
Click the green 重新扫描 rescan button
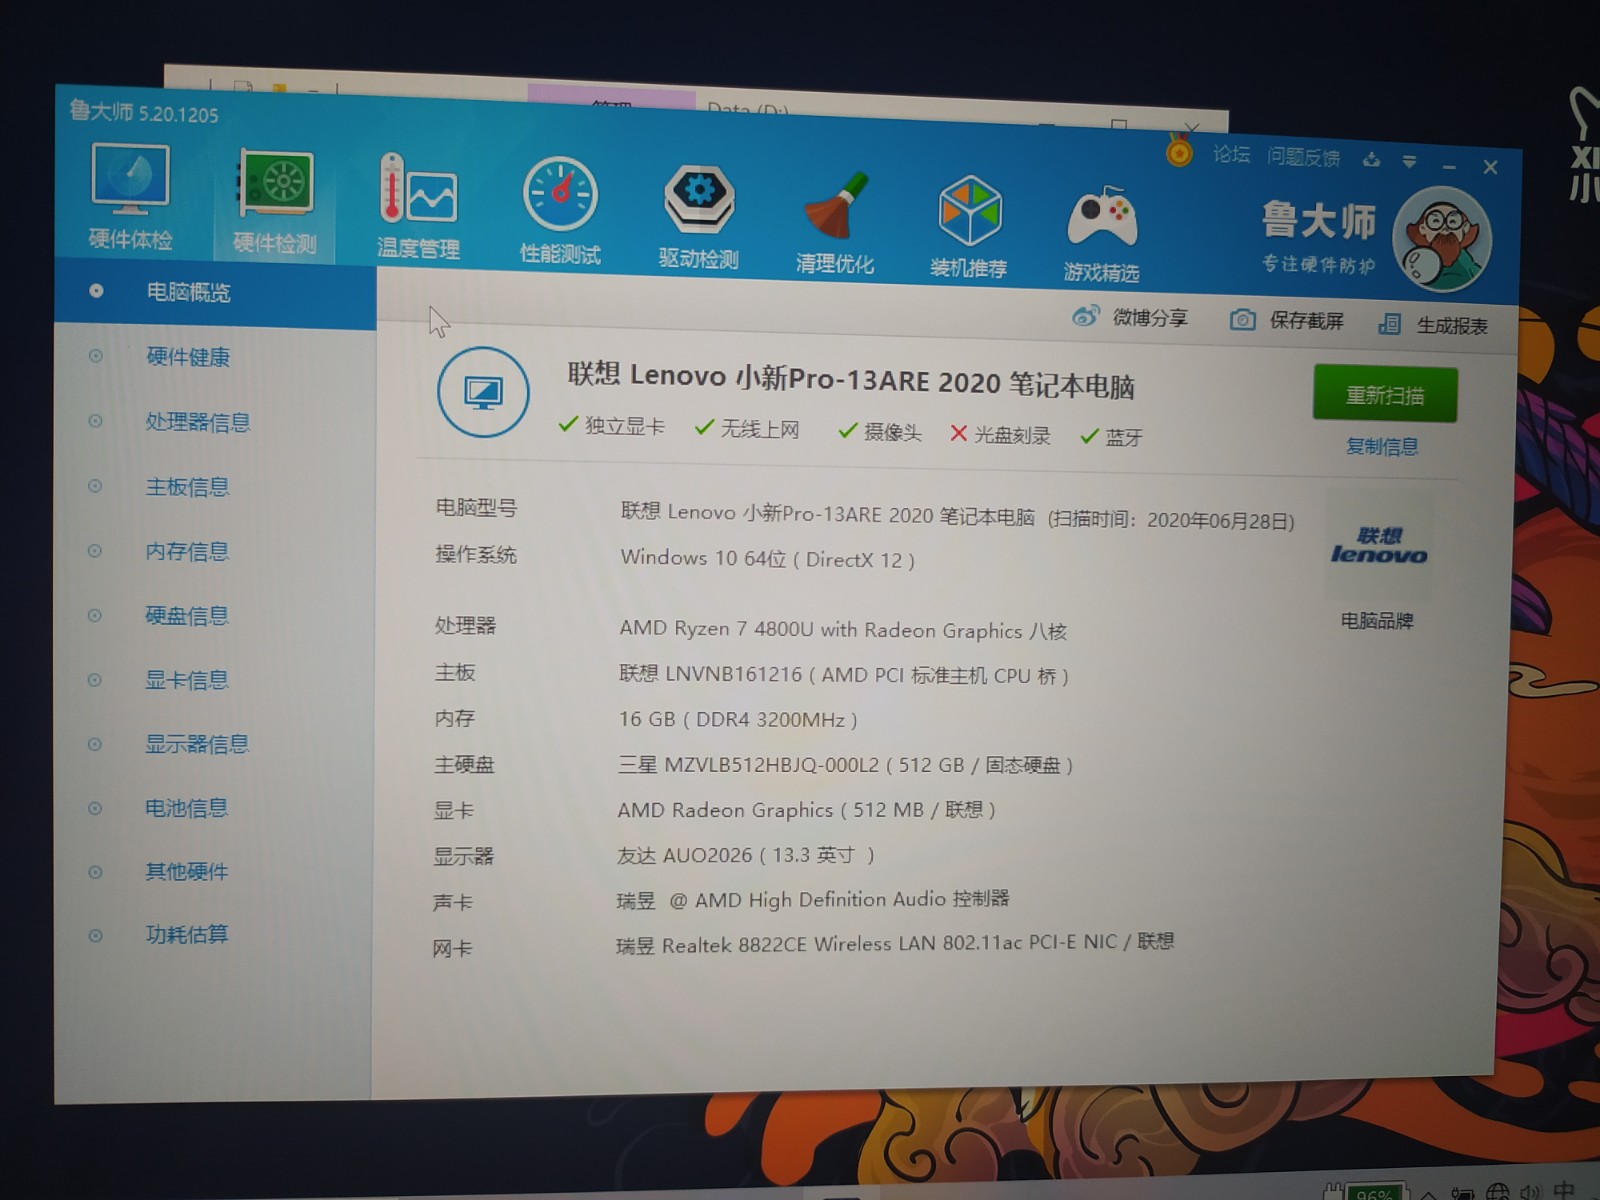pos(1385,394)
